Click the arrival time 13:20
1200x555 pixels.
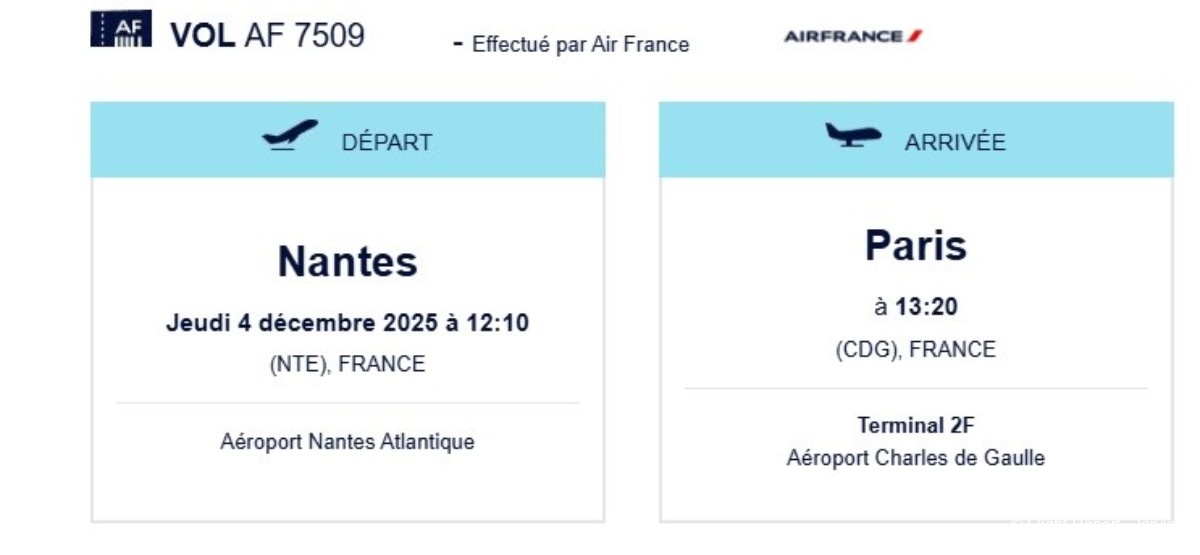(x=926, y=307)
